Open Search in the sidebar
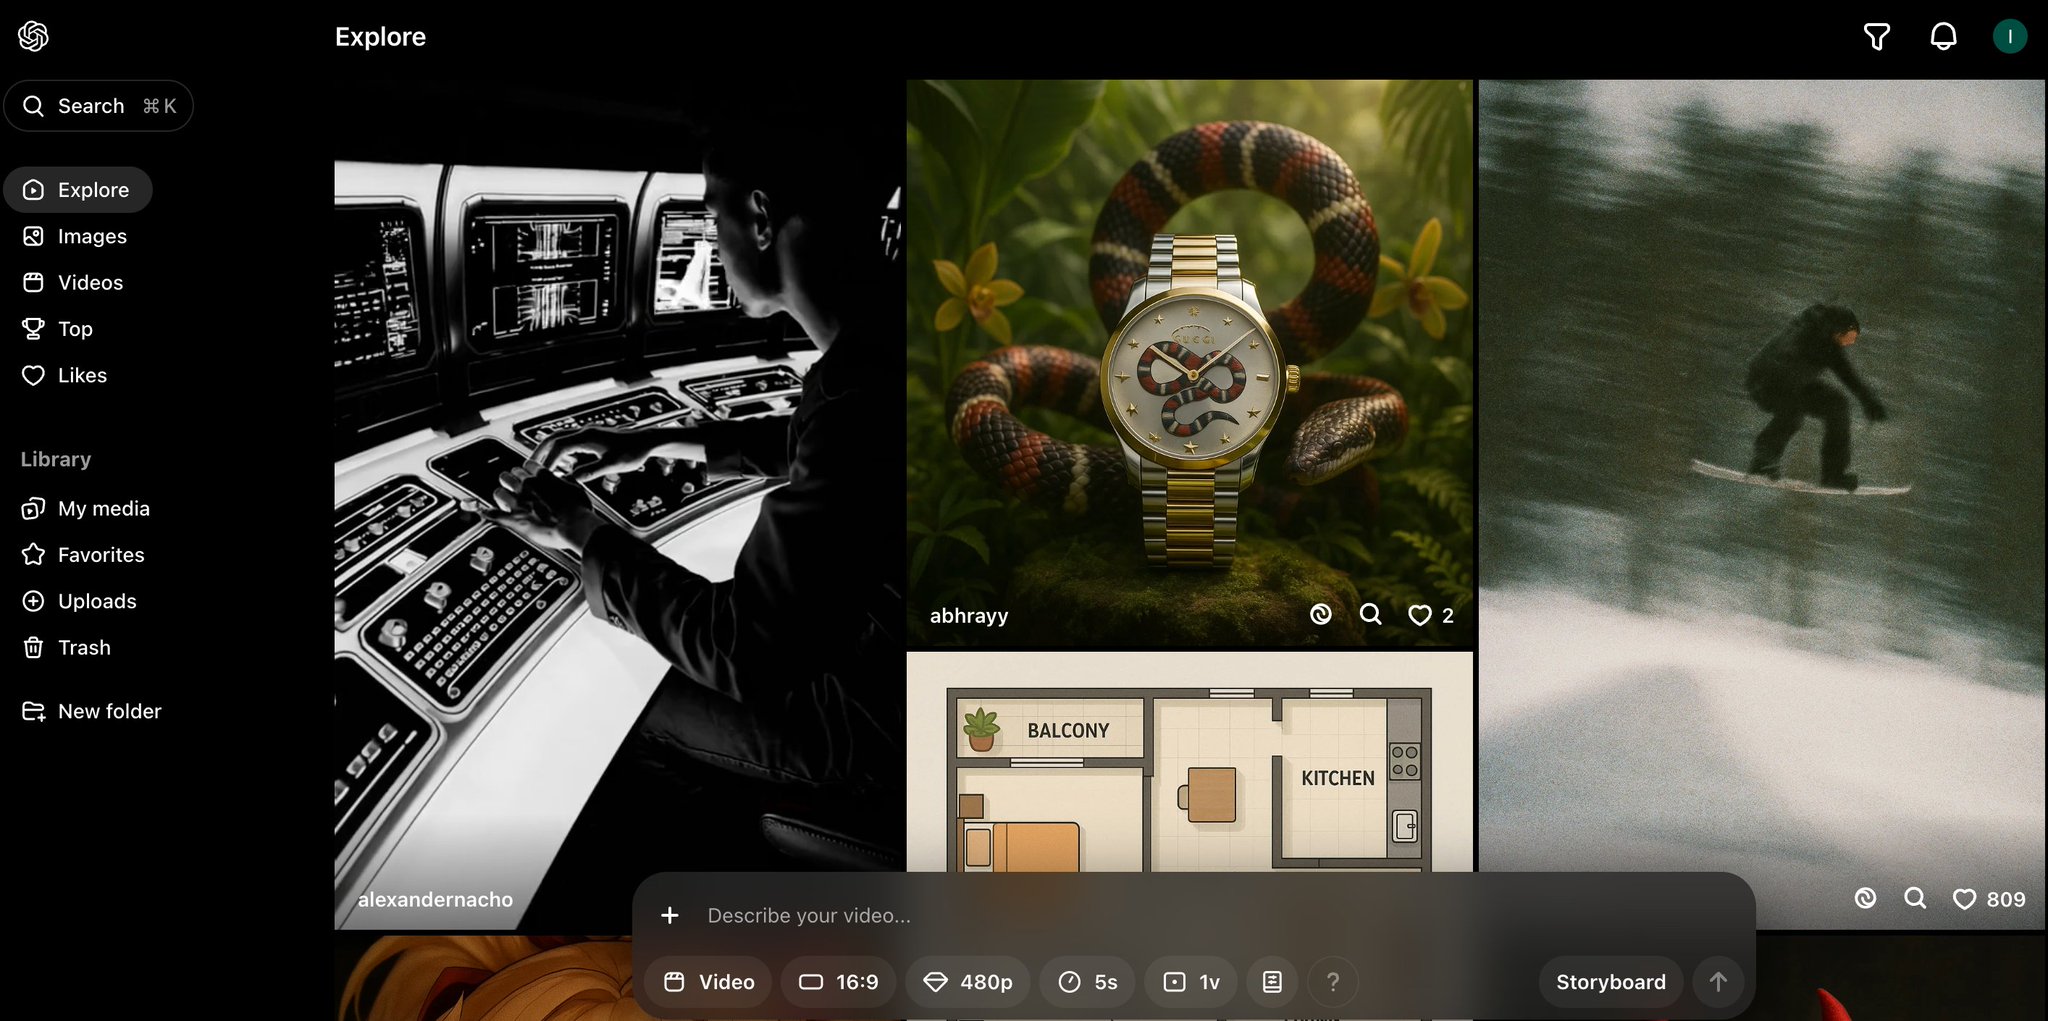The height and width of the screenshot is (1021, 2048). click(x=98, y=106)
